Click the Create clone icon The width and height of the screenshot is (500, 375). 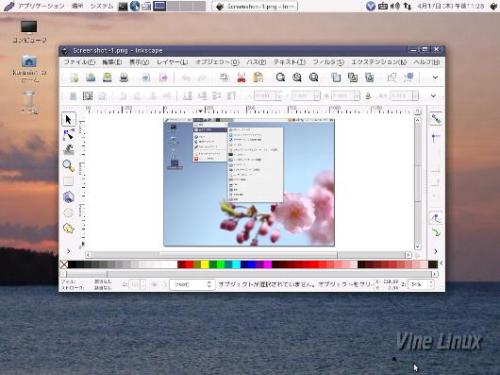click(353, 78)
